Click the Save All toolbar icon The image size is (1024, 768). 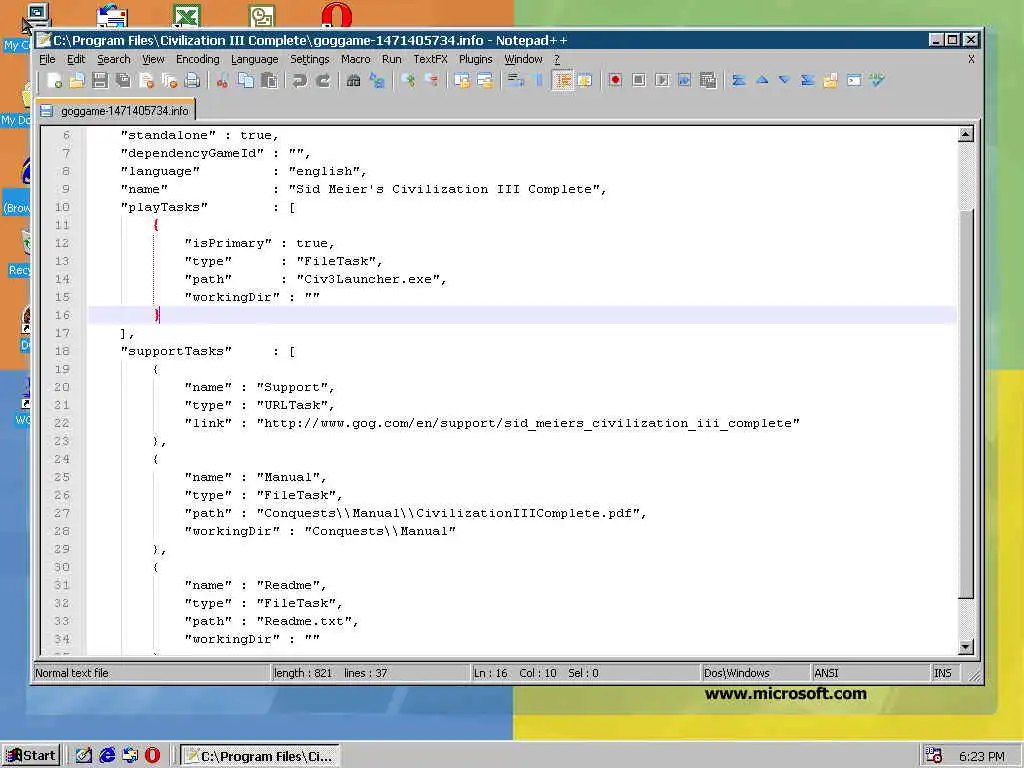123,80
